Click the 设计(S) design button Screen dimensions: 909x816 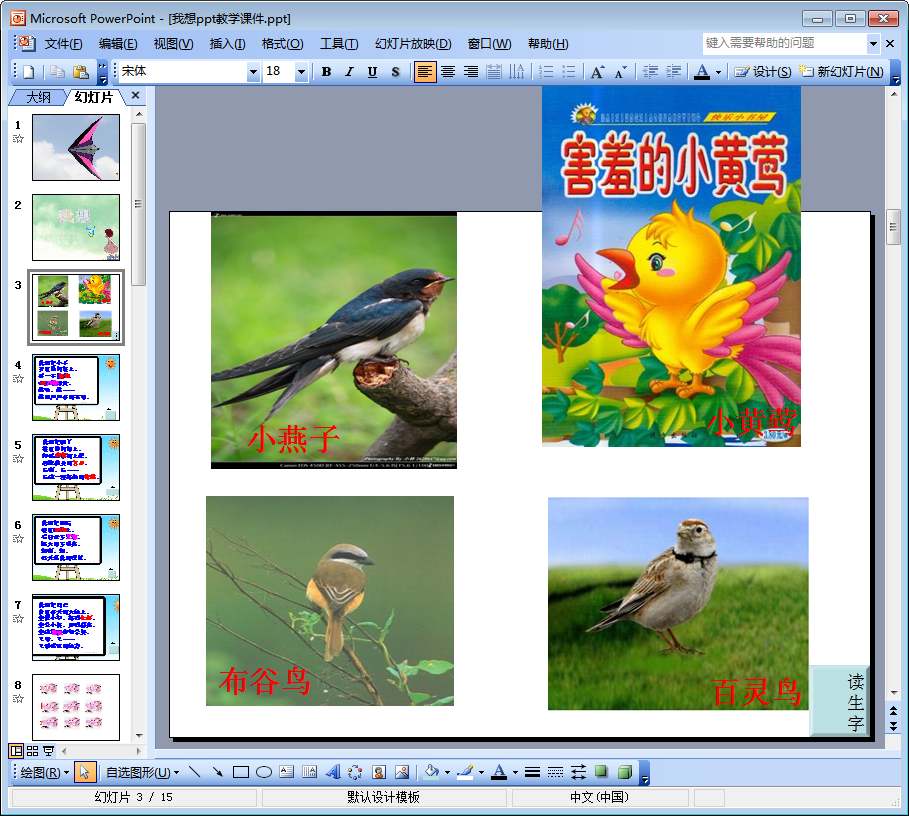pos(763,72)
